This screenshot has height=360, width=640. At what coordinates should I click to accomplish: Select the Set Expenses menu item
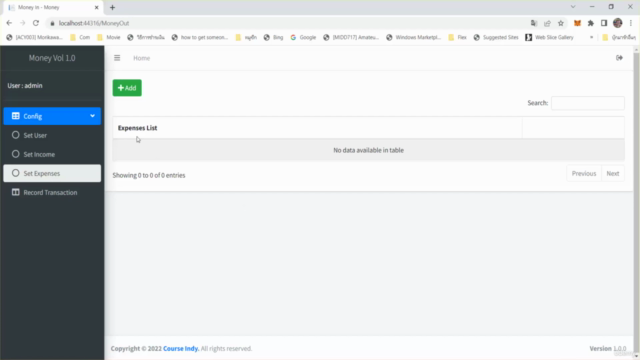pyautogui.click(x=52, y=173)
